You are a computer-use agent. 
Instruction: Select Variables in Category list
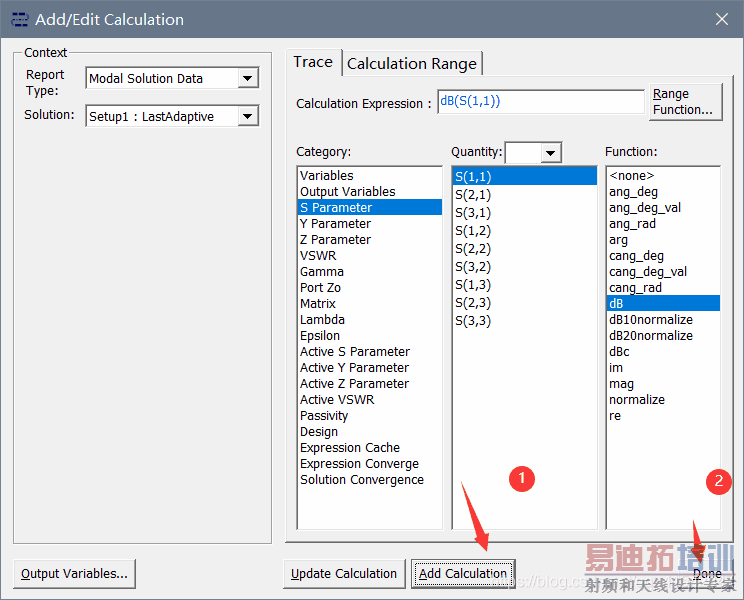(x=370, y=175)
